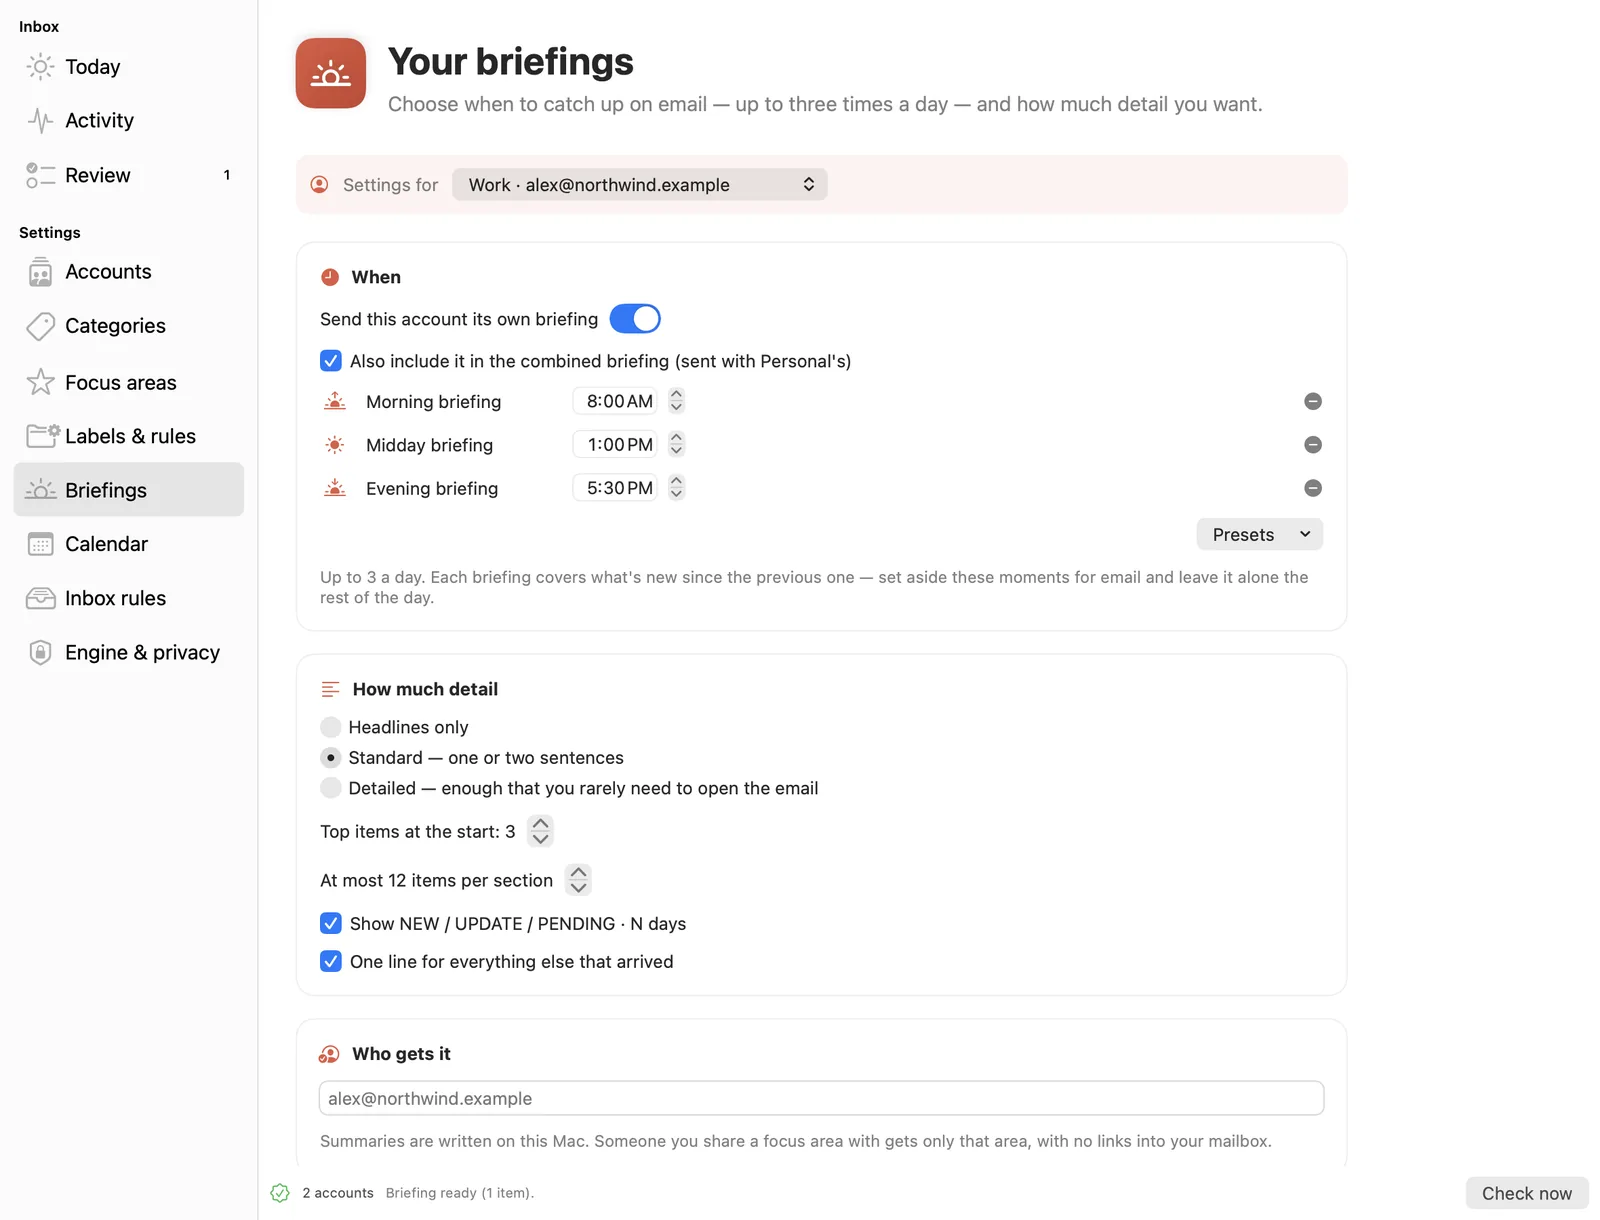
Task: Click the Accounts icon in sidebar
Action: [40, 272]
